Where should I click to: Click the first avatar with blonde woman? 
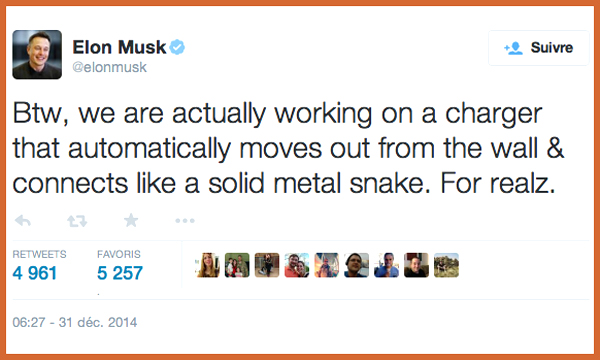pyautogui.click(x=207, y=265)
